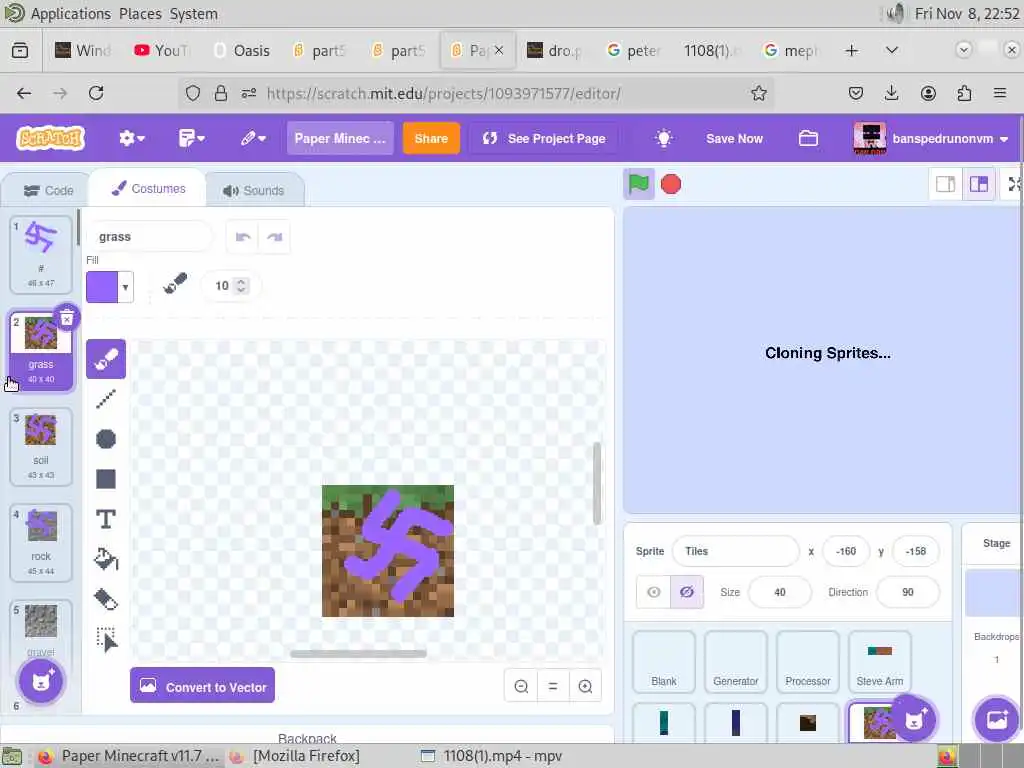The width and height of the screenshot is (1024, 768).
Task: Click the orange Share button
Action: [x=431, y=138]
